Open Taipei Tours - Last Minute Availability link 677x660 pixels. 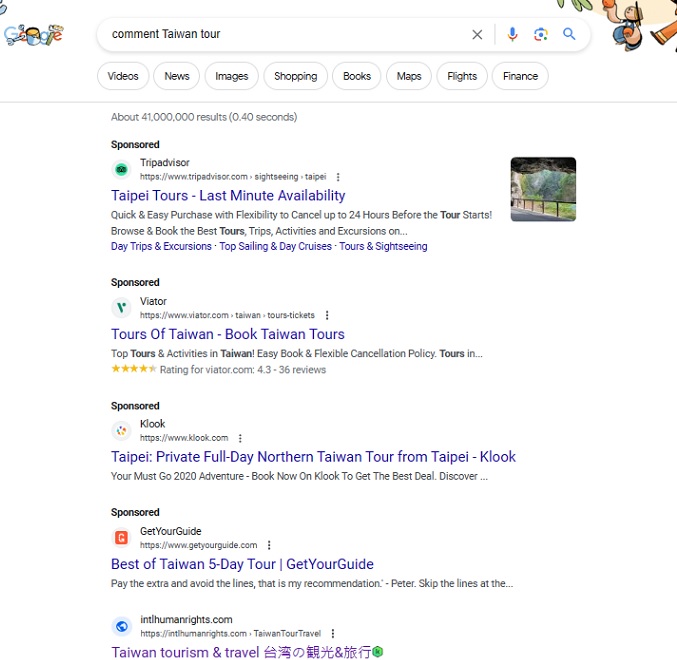point(228,196)
